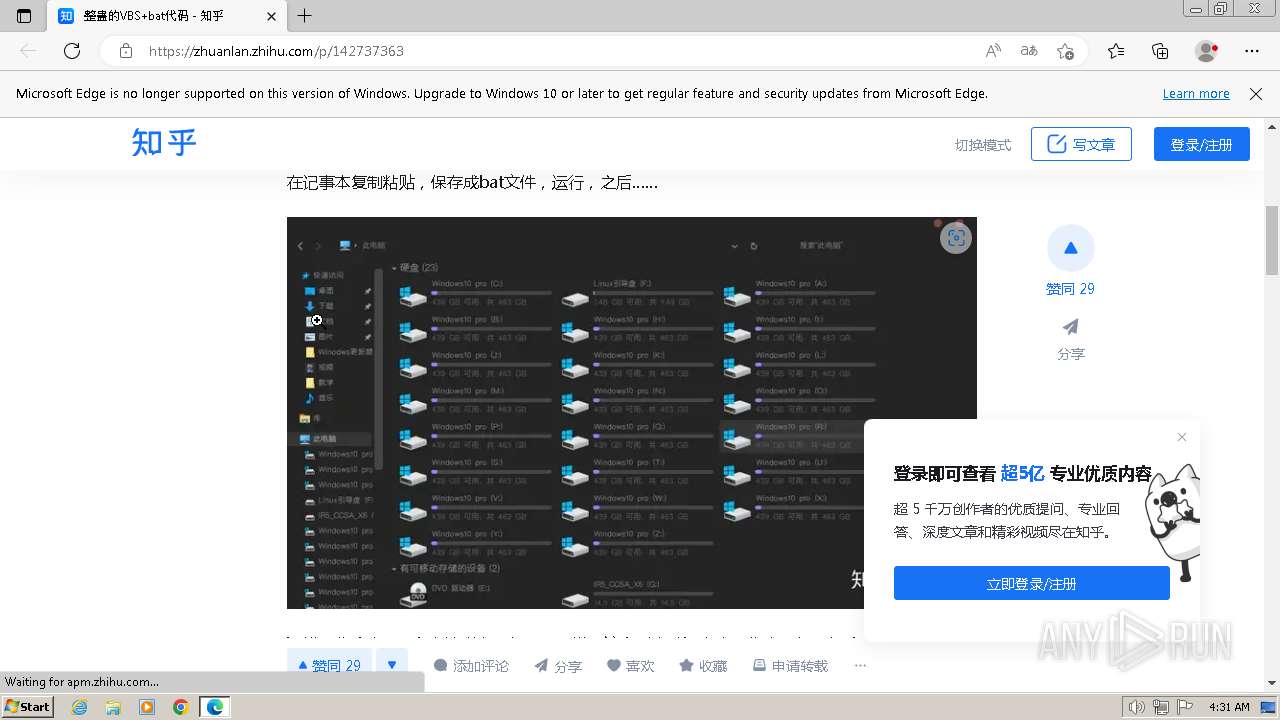View site information lock icon
The width and height of the screenshot is (1280, 720).
click(x=126, y=51)
